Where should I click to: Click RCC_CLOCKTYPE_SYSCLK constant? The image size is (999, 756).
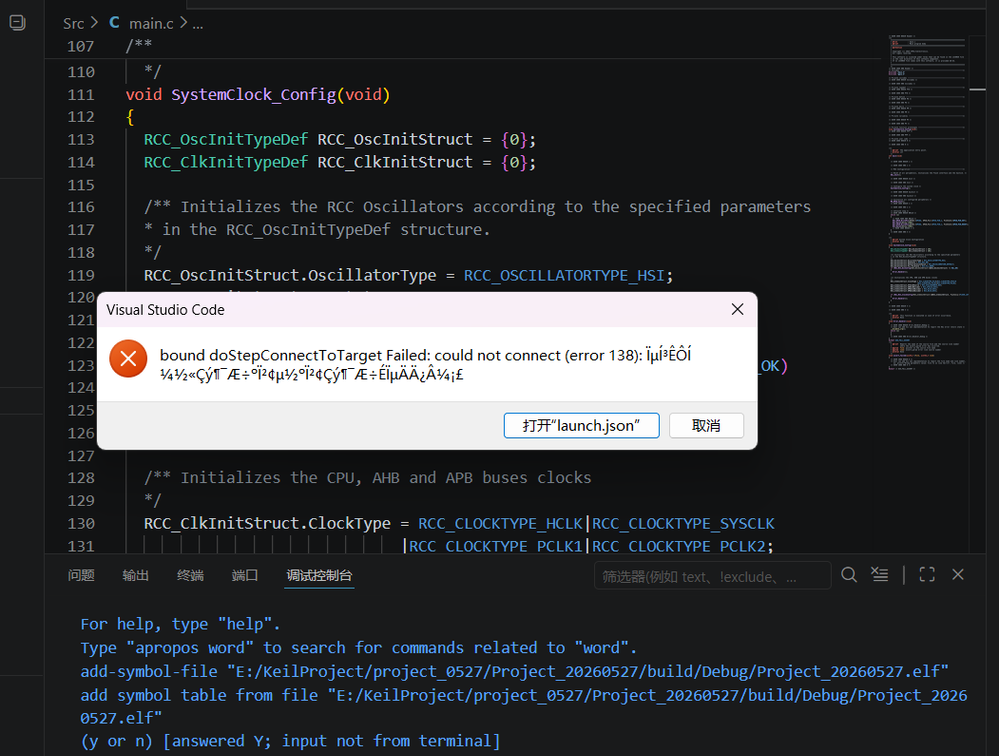click(683, 524)
